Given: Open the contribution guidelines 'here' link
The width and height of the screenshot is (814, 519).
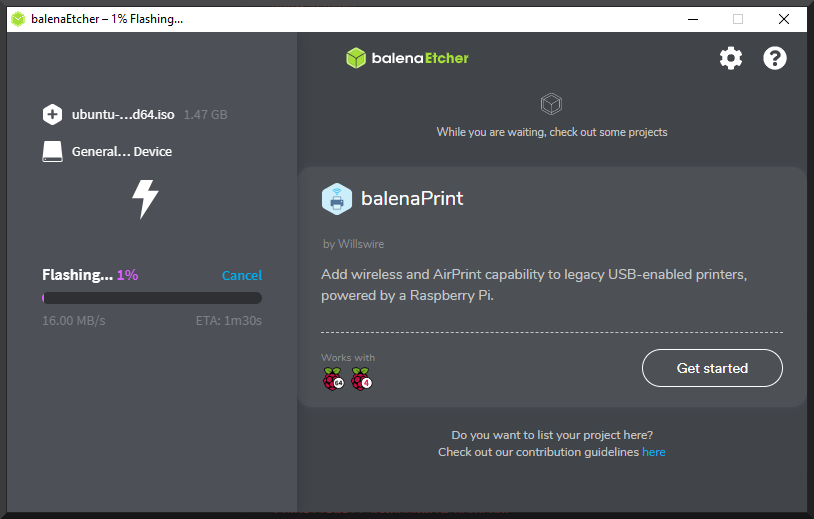Looking at the screenshot, I should point(653,452).
